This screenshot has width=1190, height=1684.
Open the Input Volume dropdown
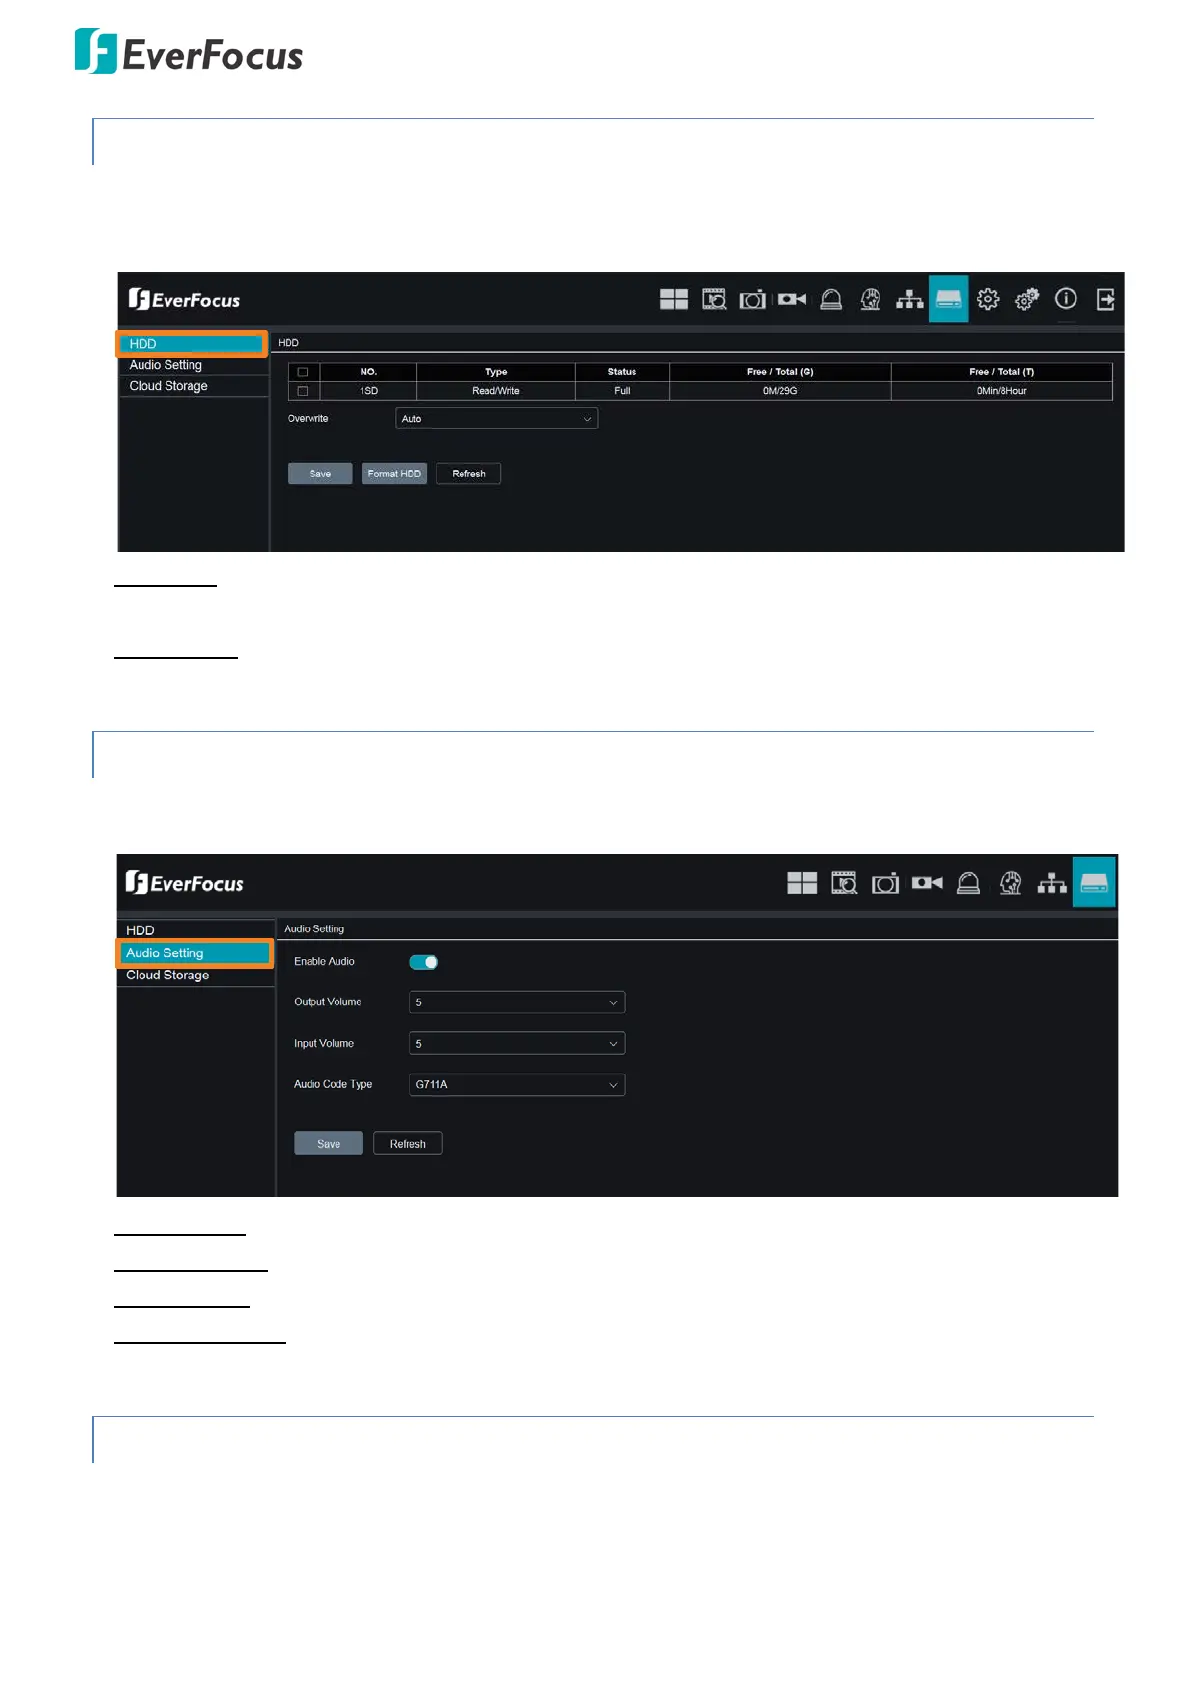coord(517,1044)
